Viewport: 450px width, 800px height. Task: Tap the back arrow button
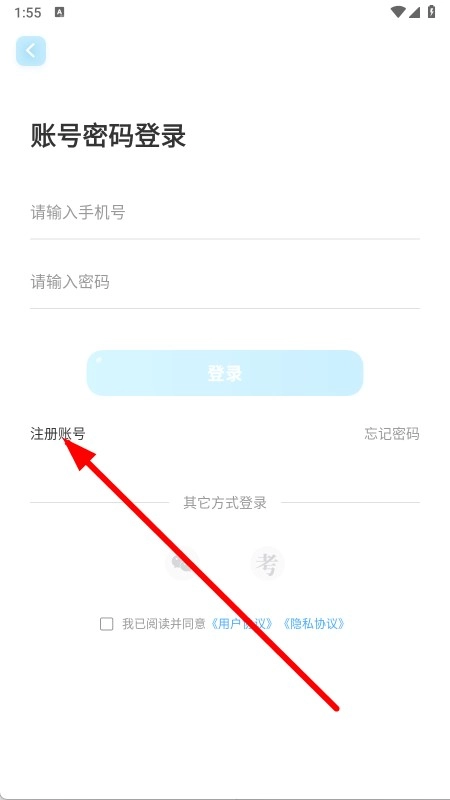[31, 51]
